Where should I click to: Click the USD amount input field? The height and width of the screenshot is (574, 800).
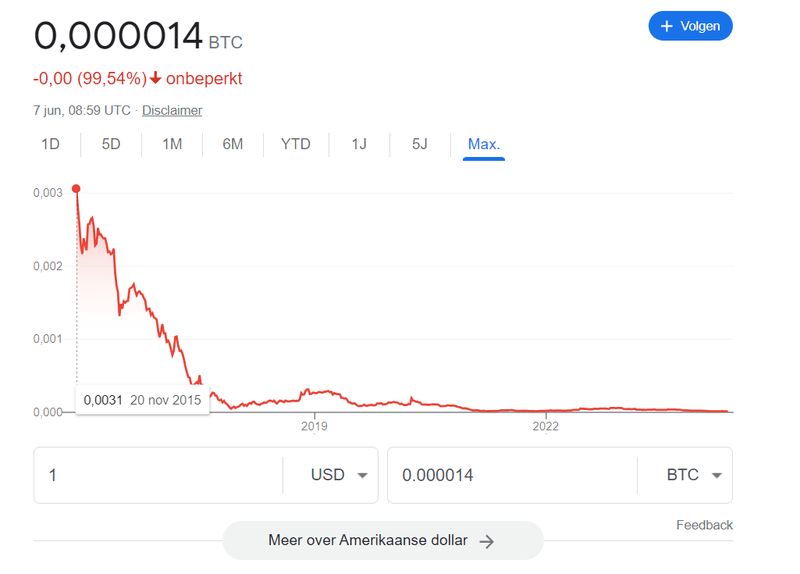[x=158, y=475]
